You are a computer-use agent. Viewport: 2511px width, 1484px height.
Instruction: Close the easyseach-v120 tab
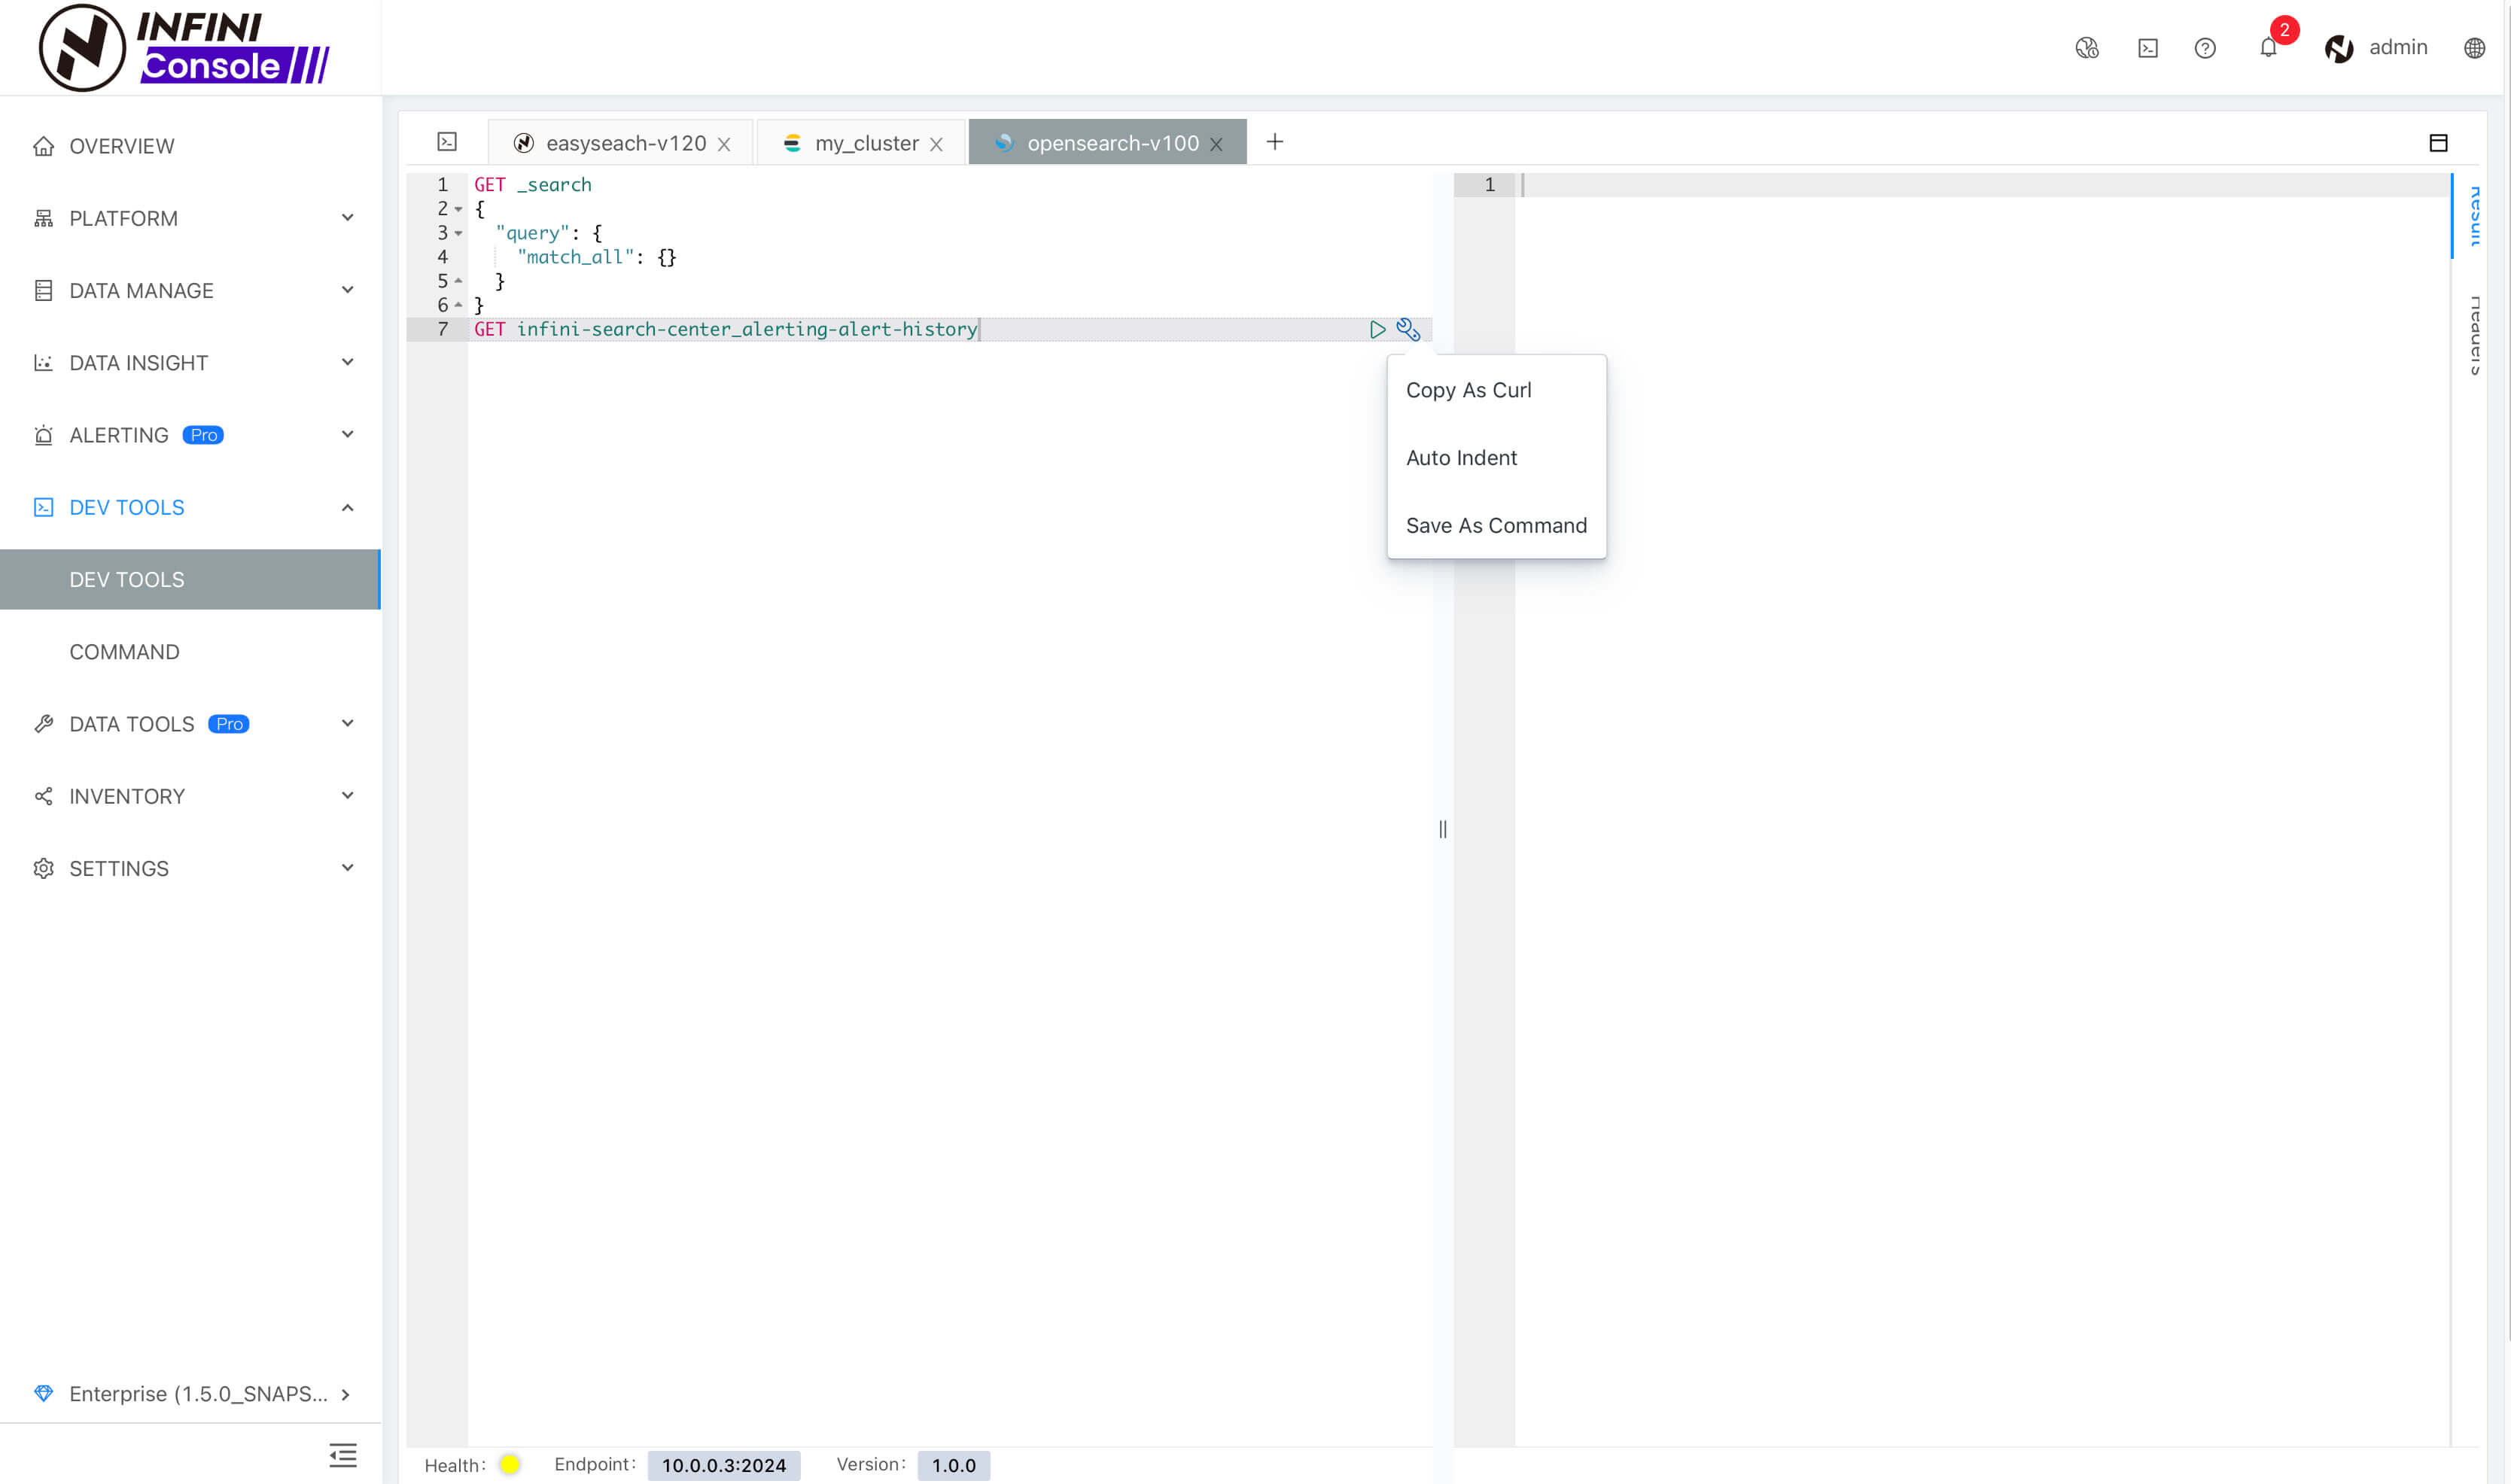(724, 144)
